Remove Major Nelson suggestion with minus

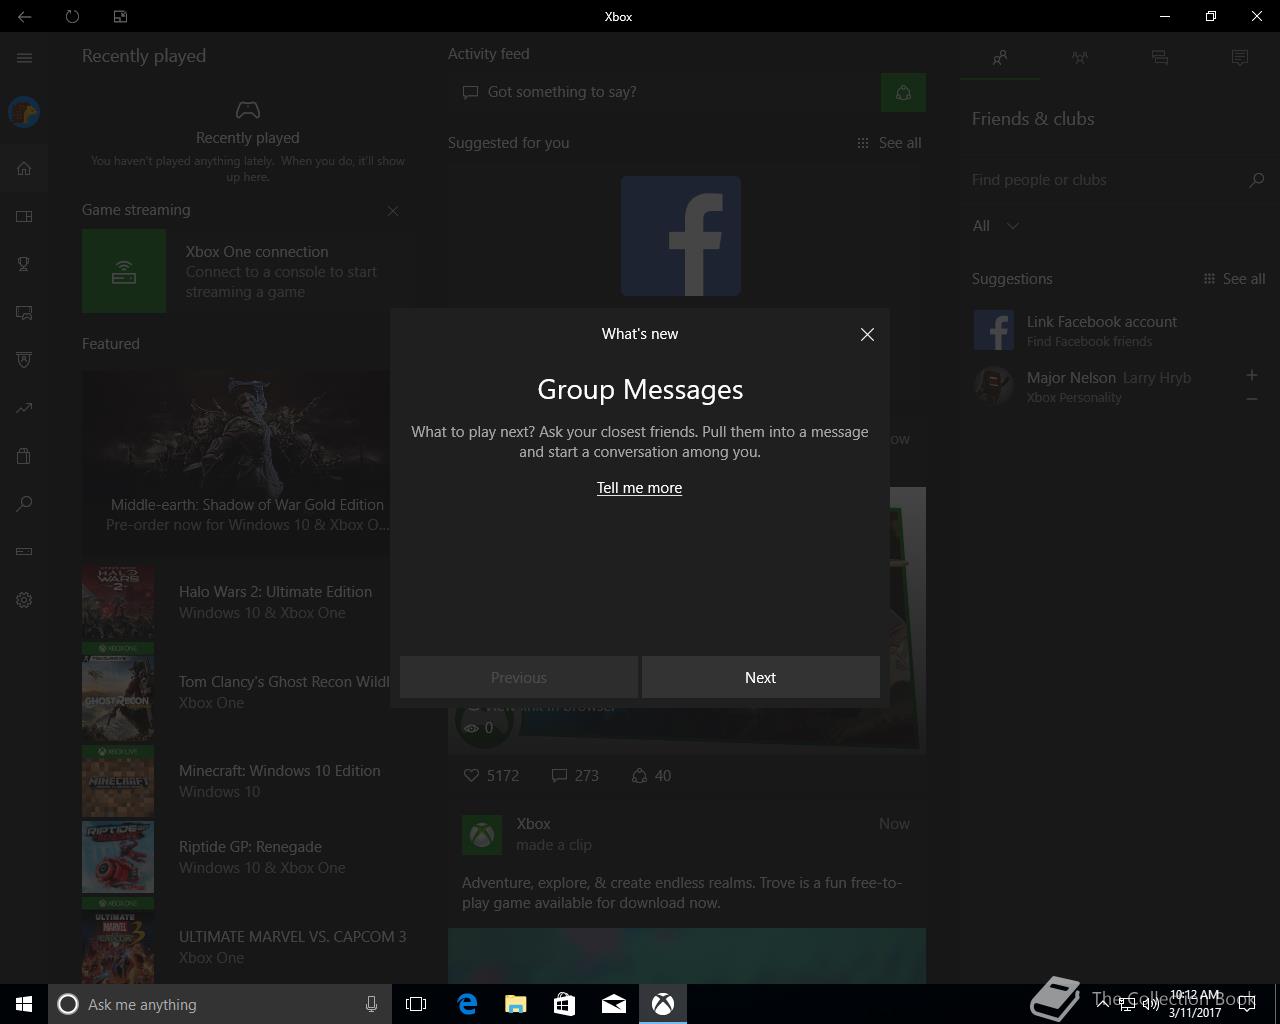coord(1251,399)
